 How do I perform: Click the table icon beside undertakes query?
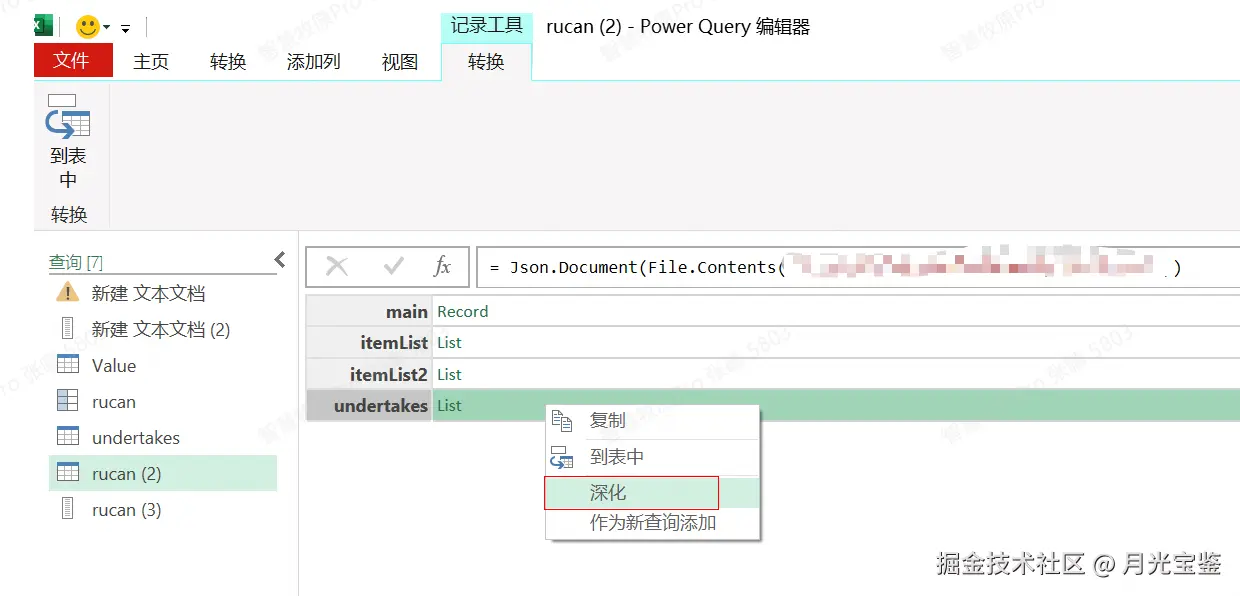(x=68, y=437)
